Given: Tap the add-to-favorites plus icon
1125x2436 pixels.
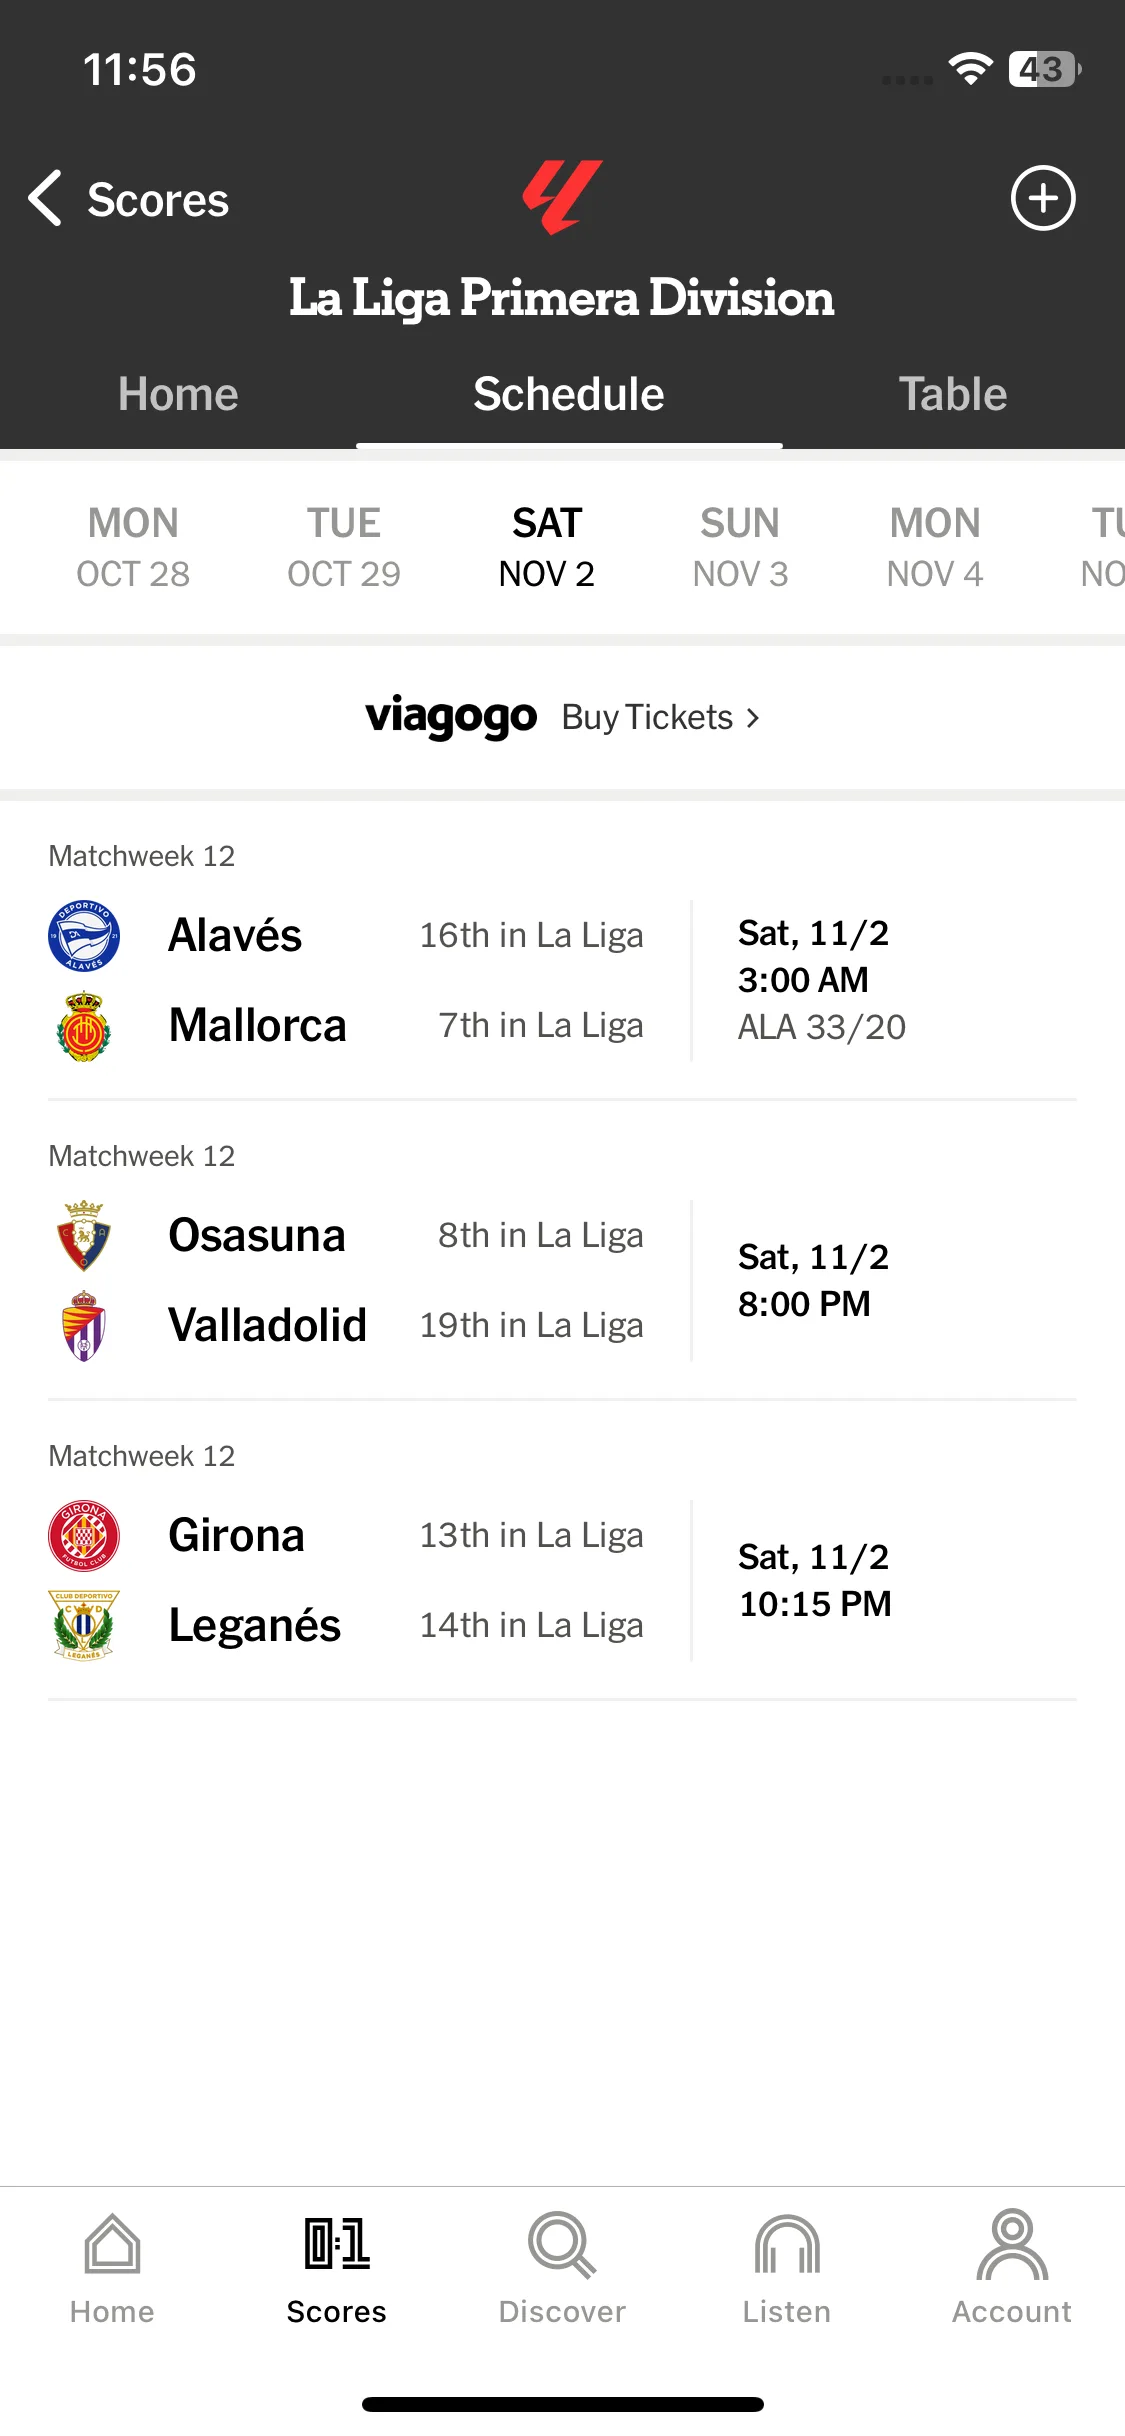Looking at the screenshot, I should (1043, 198).
